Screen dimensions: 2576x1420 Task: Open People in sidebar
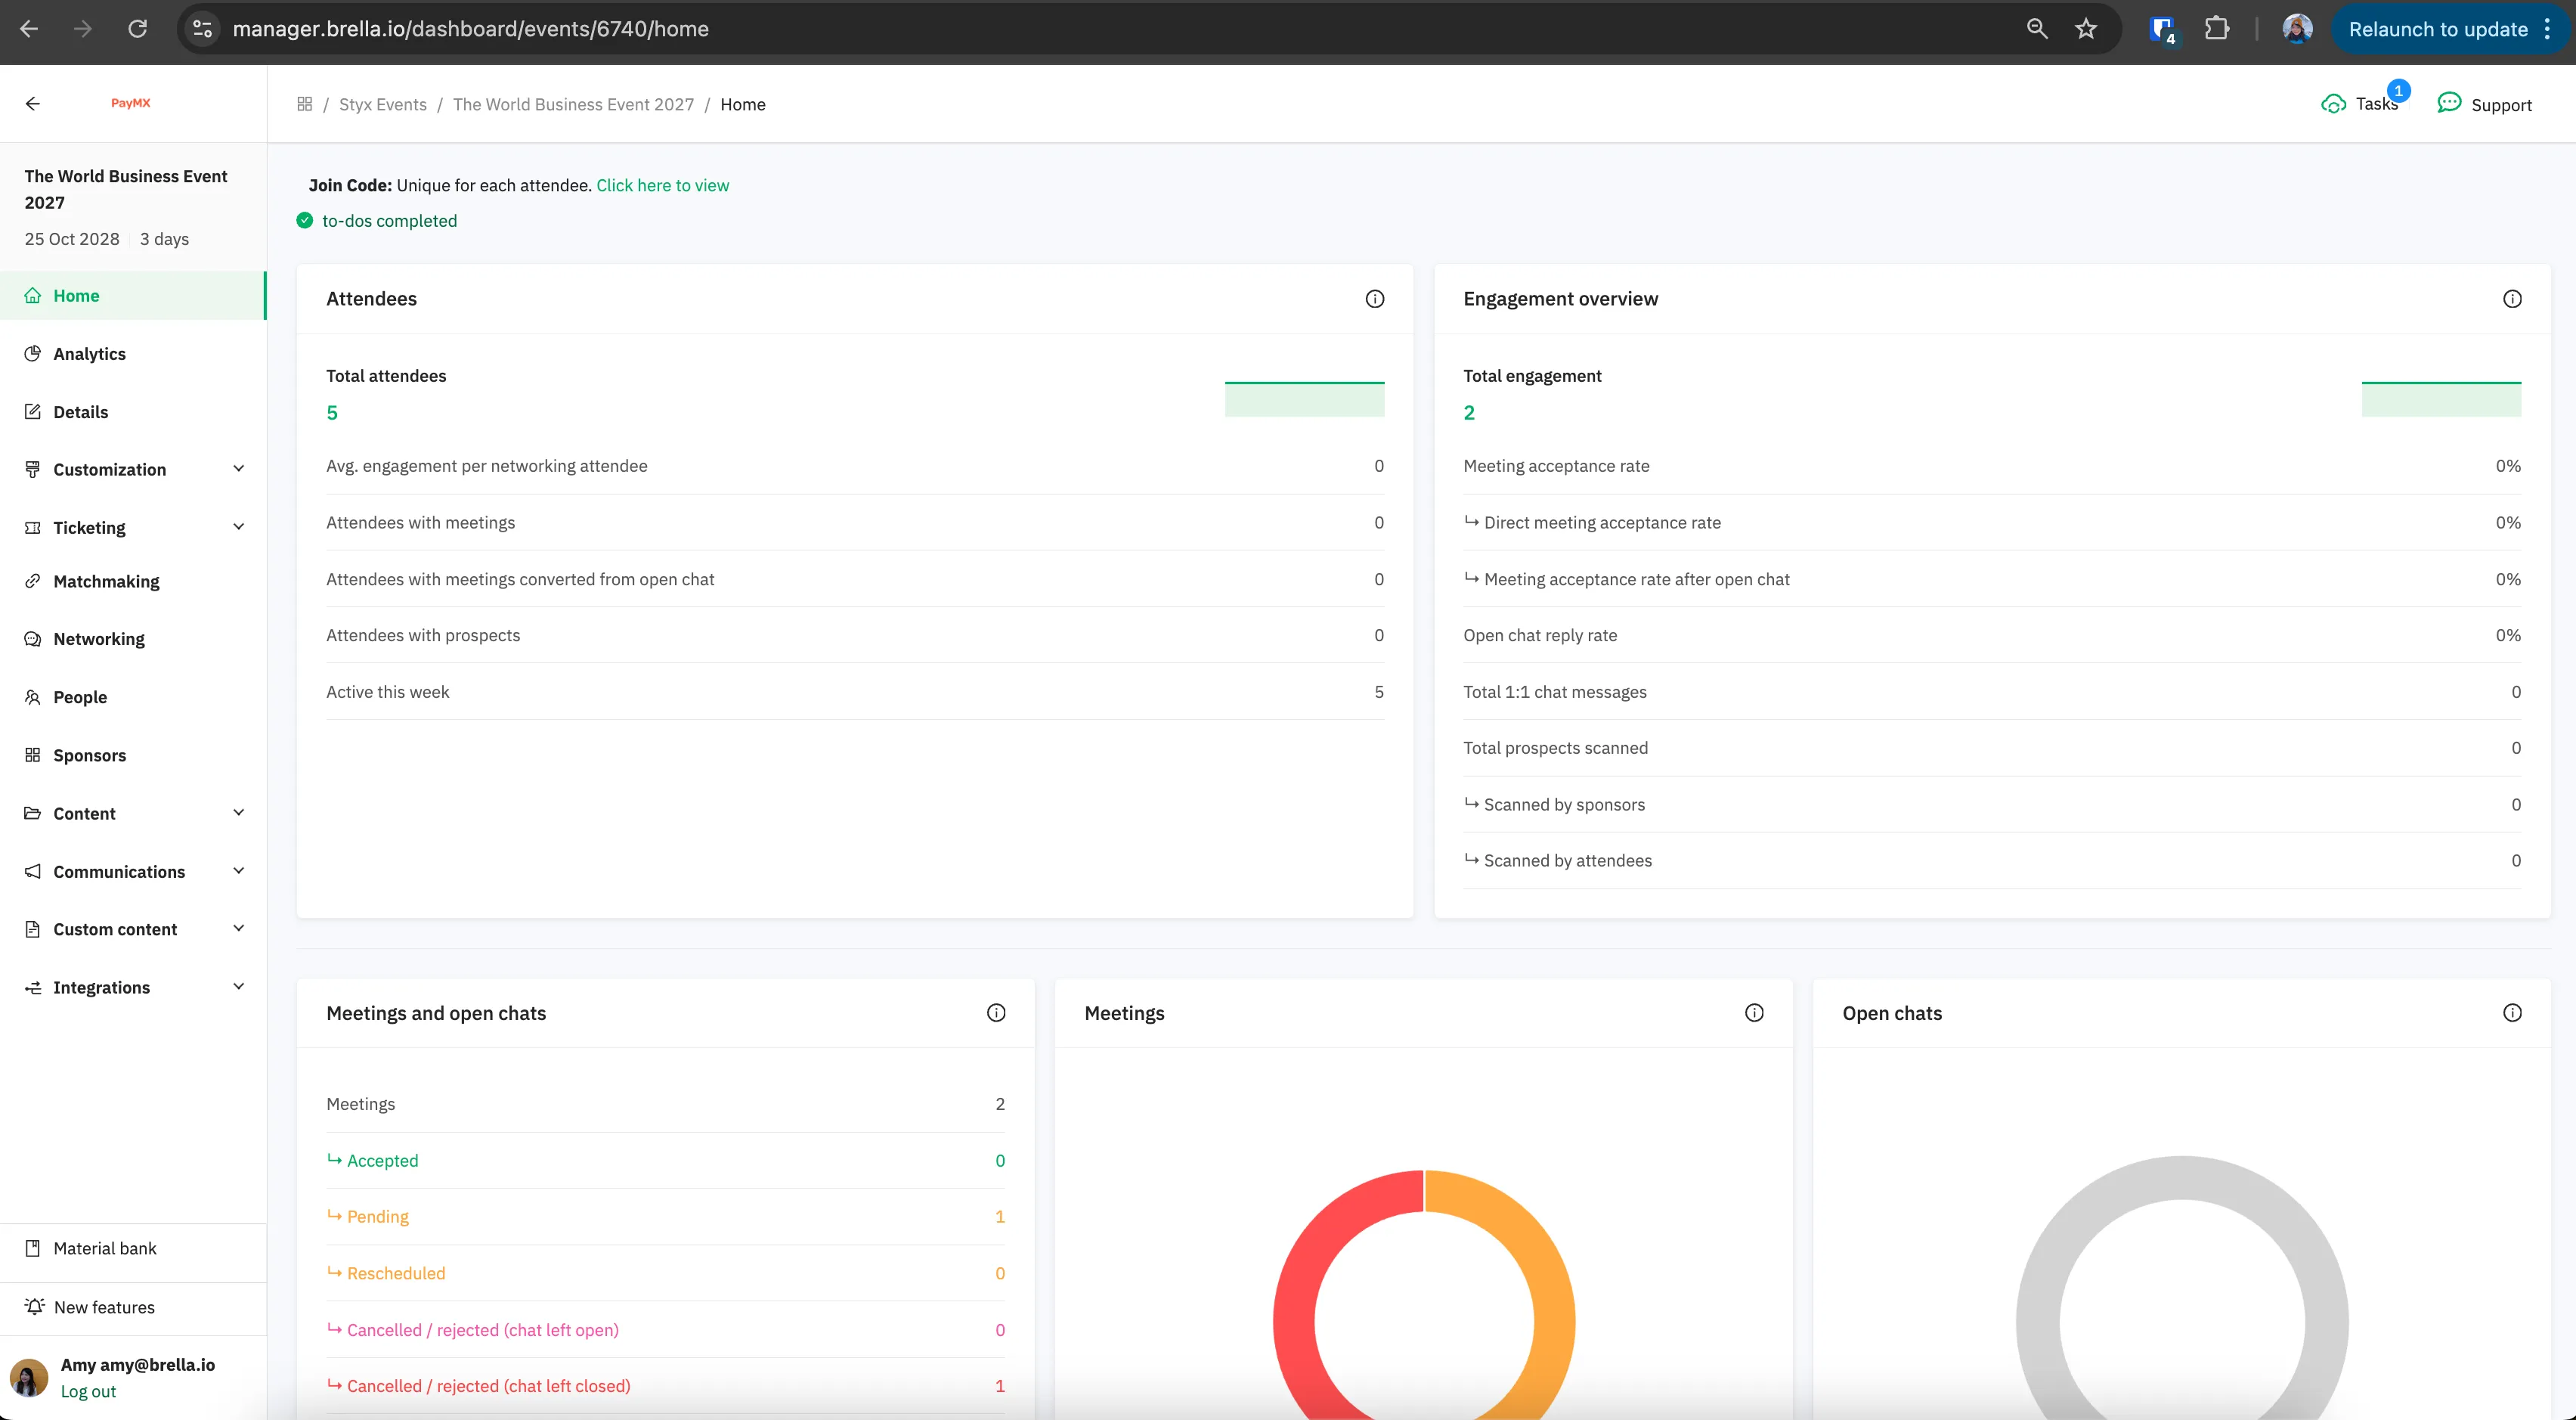pyautogui.click(x=133, y=697)
